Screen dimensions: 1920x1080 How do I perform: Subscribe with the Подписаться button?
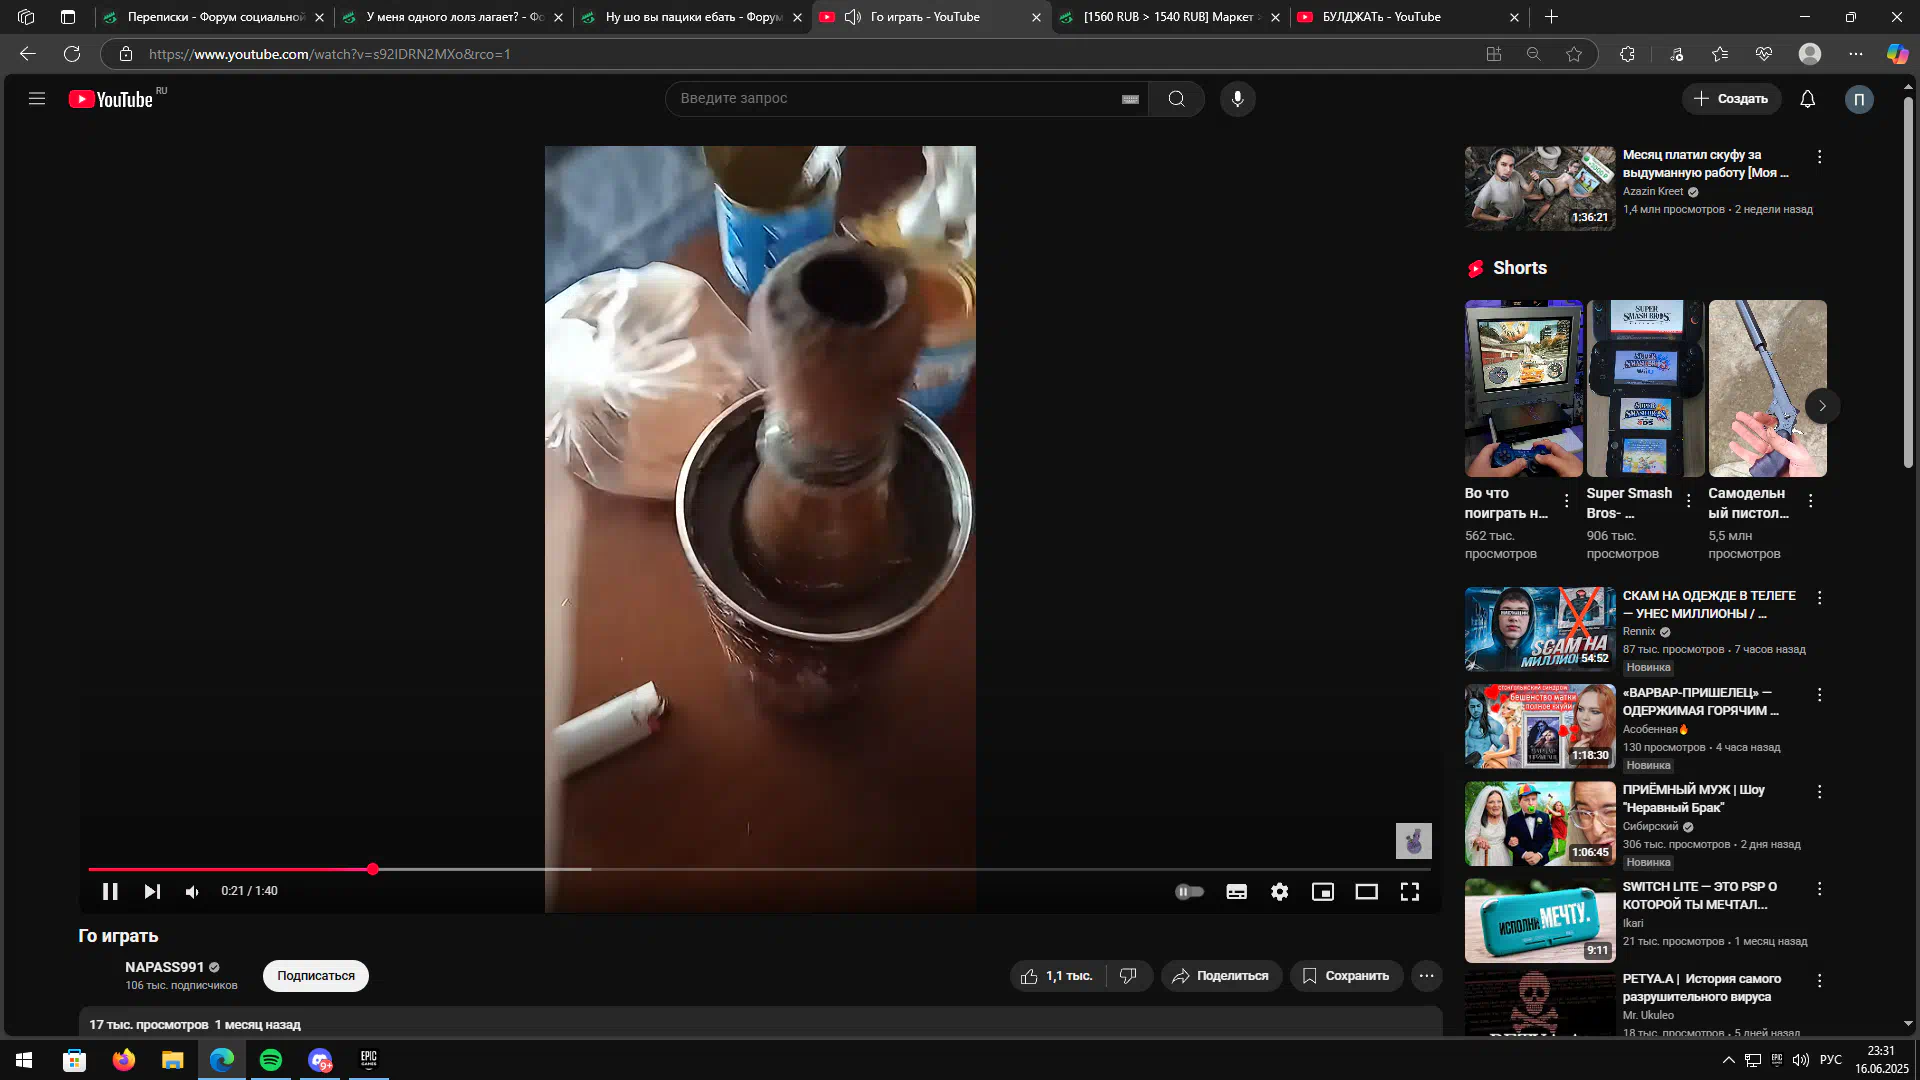316,976
